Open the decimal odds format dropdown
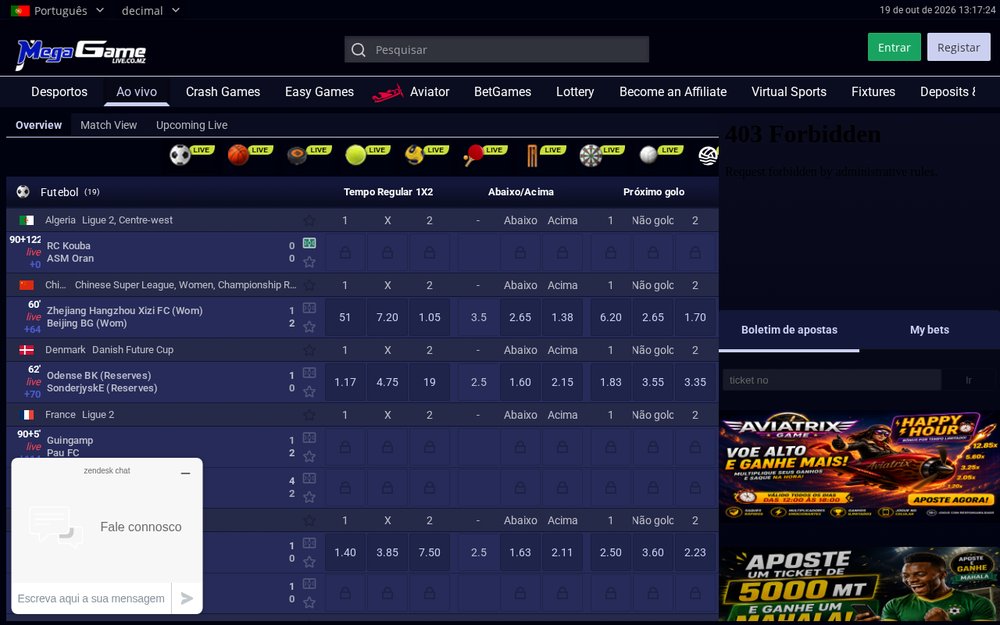Image resolution: width=1000 pixels, height=625 pixels. pos(151,11)
